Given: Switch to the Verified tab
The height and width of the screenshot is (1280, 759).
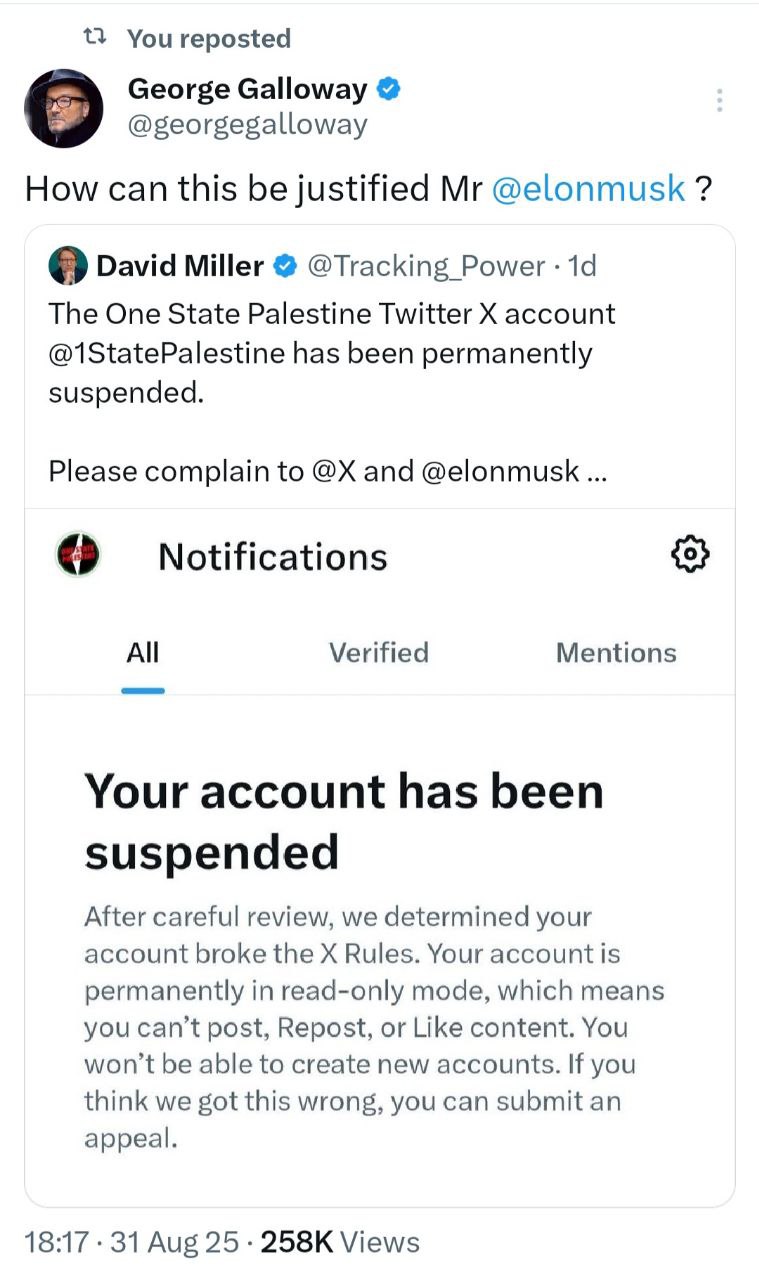Looking at the screenshot, I should 378,653.
